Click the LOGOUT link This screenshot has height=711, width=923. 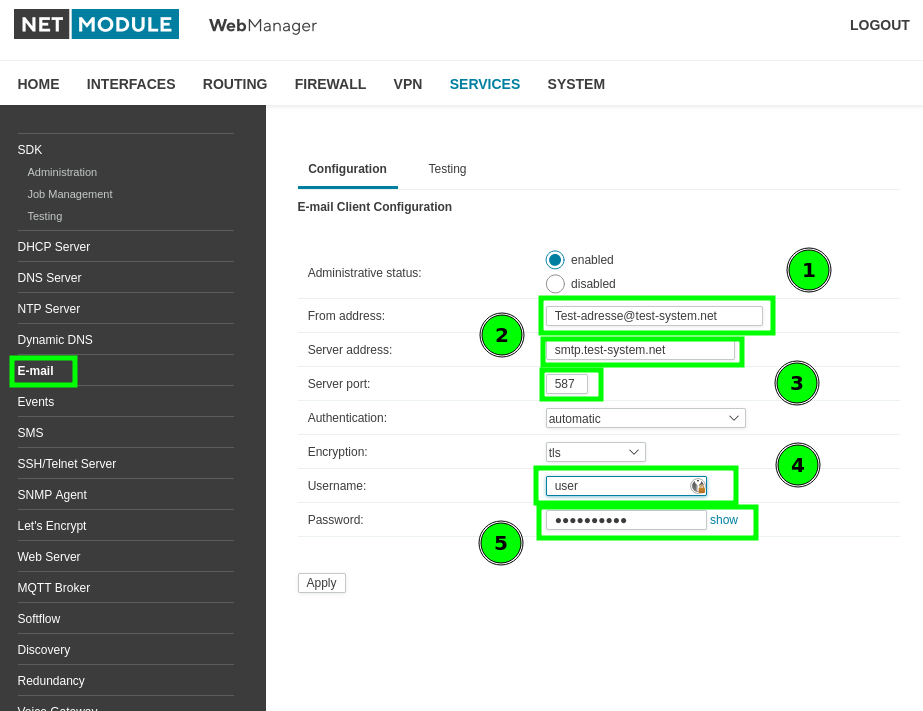click(879, 25)
